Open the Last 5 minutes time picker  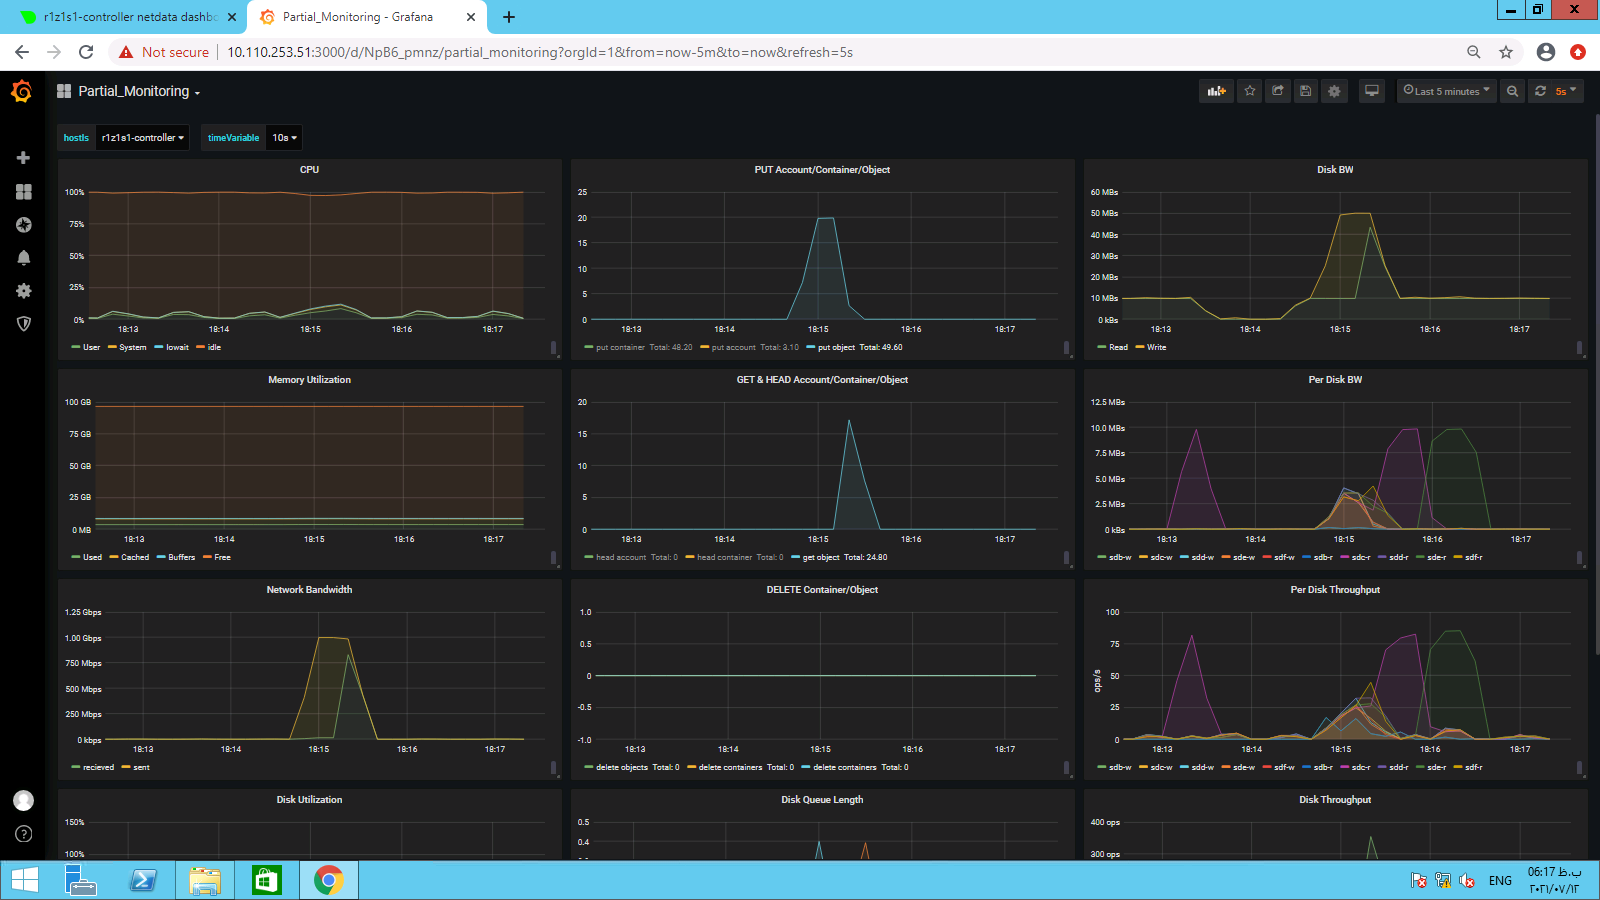pos(1446,91)
